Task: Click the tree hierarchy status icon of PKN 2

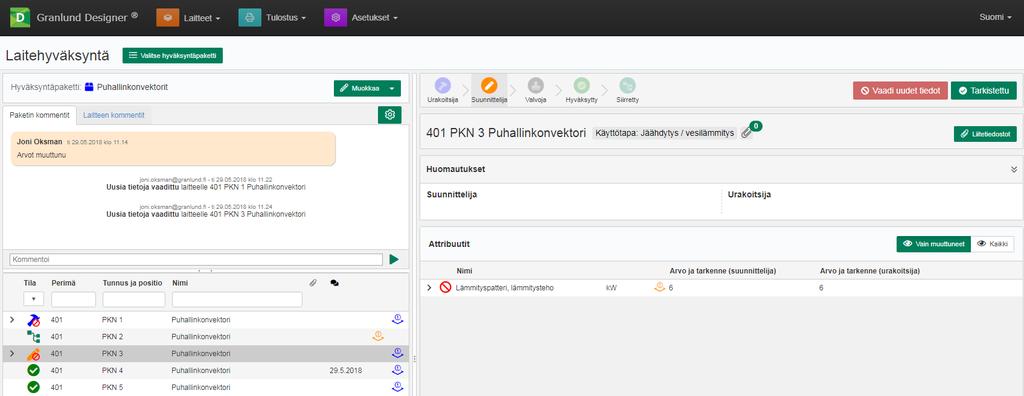Action: (x=33, y=337)
